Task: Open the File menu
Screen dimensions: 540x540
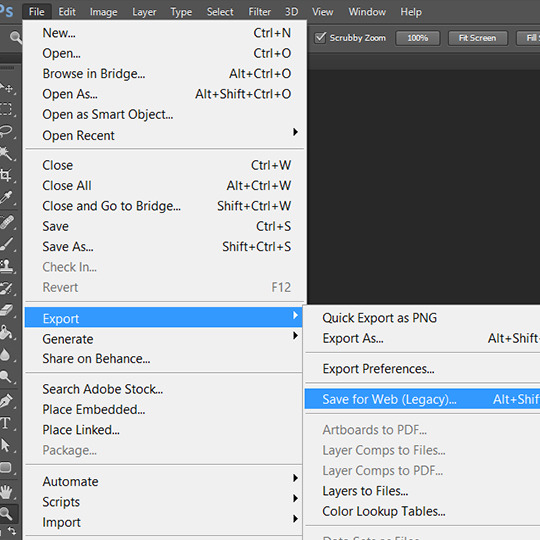Action: [x=37, y=12]
